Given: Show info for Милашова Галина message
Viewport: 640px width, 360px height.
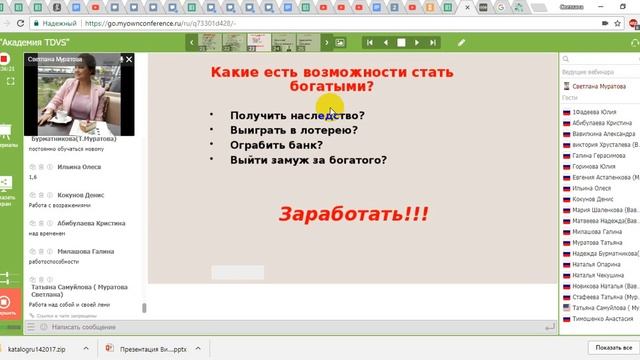Looking at the screenshot, I should tap(50, 251).
